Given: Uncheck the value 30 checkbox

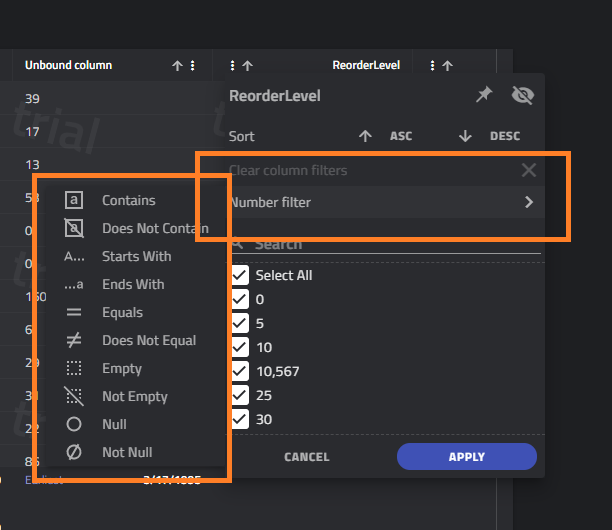Looking at the screenshot, I should tap(239, 419).
